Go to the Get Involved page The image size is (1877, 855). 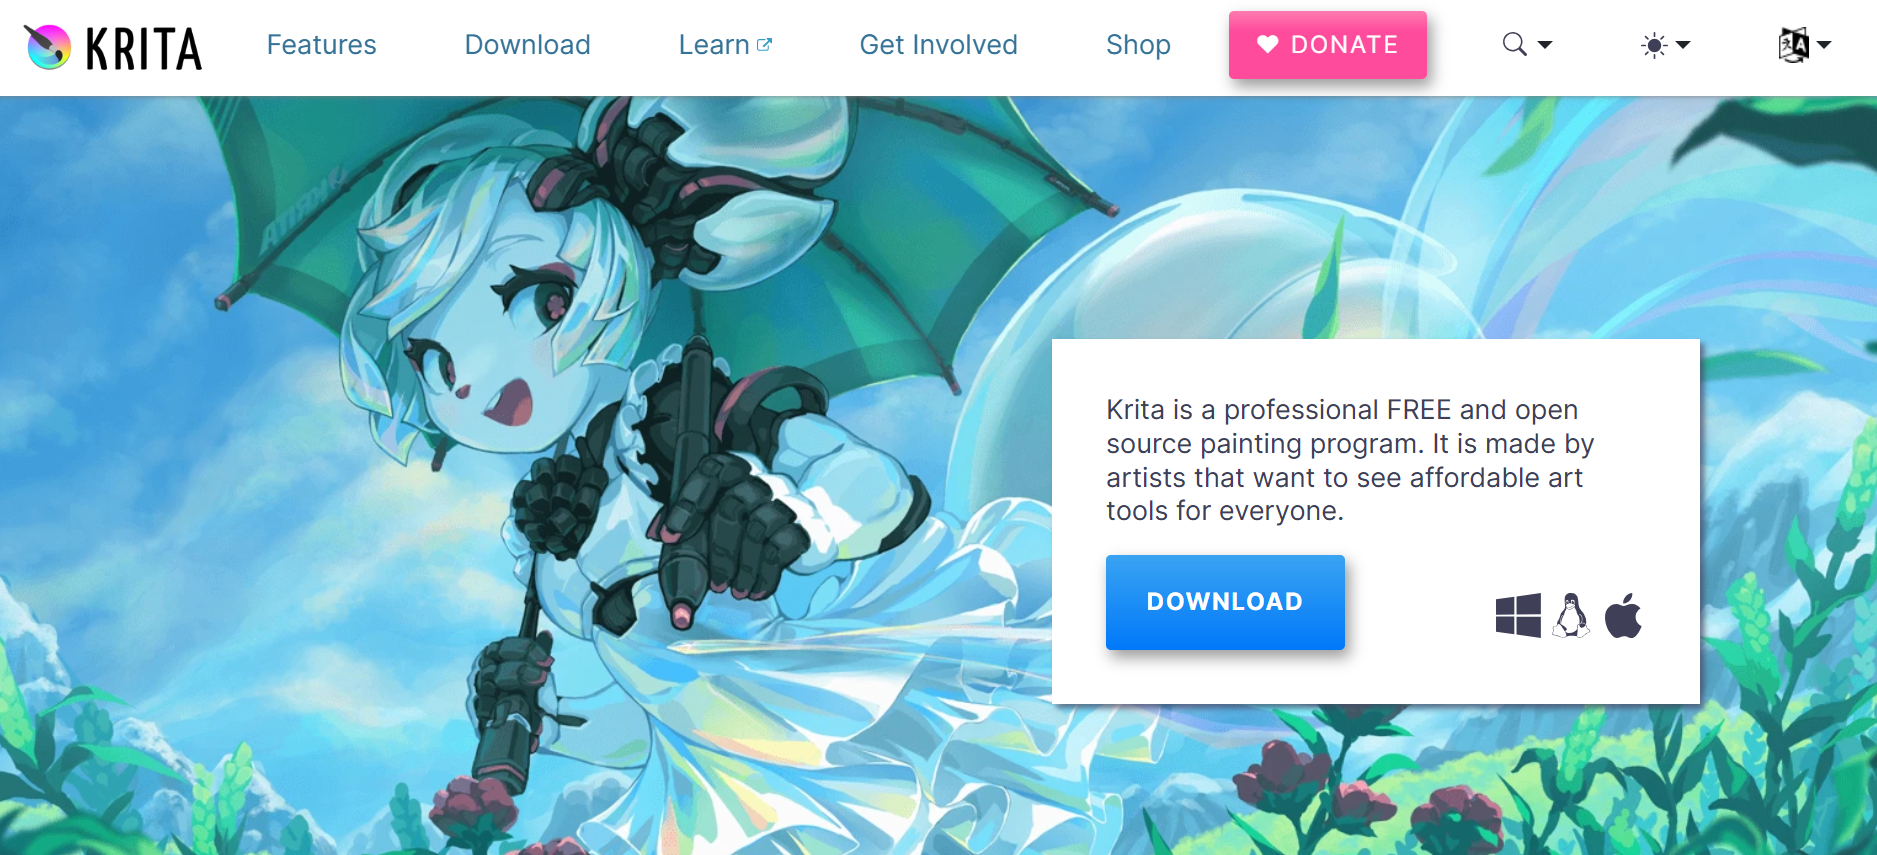[x=939, y=45]
